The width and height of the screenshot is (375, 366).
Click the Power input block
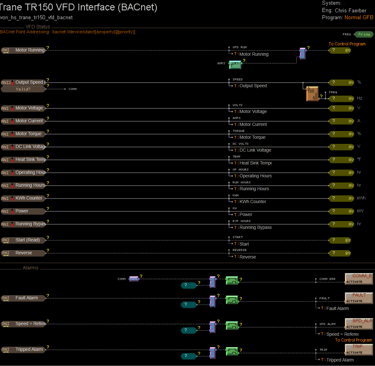pos(23,211)
